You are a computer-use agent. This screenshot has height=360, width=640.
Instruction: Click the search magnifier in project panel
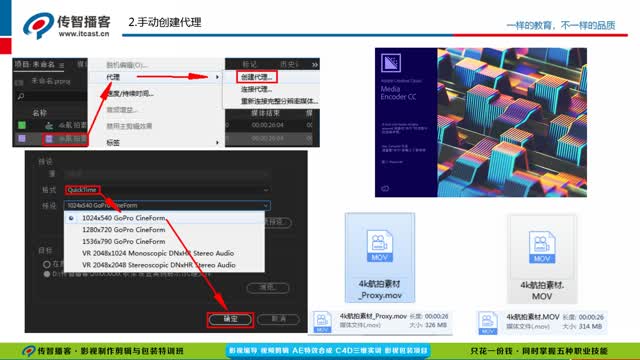(21, 96)
